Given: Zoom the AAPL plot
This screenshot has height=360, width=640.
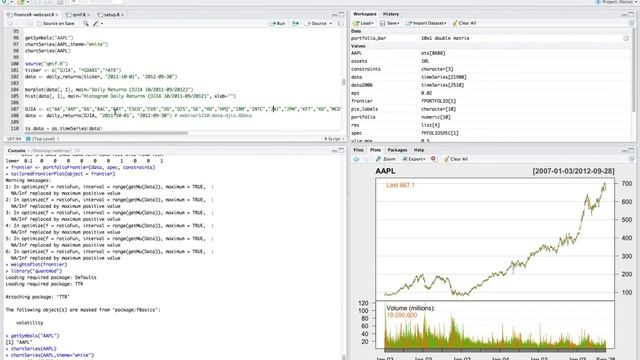Looking at the screenshot, I should click(x=386, y=159).
